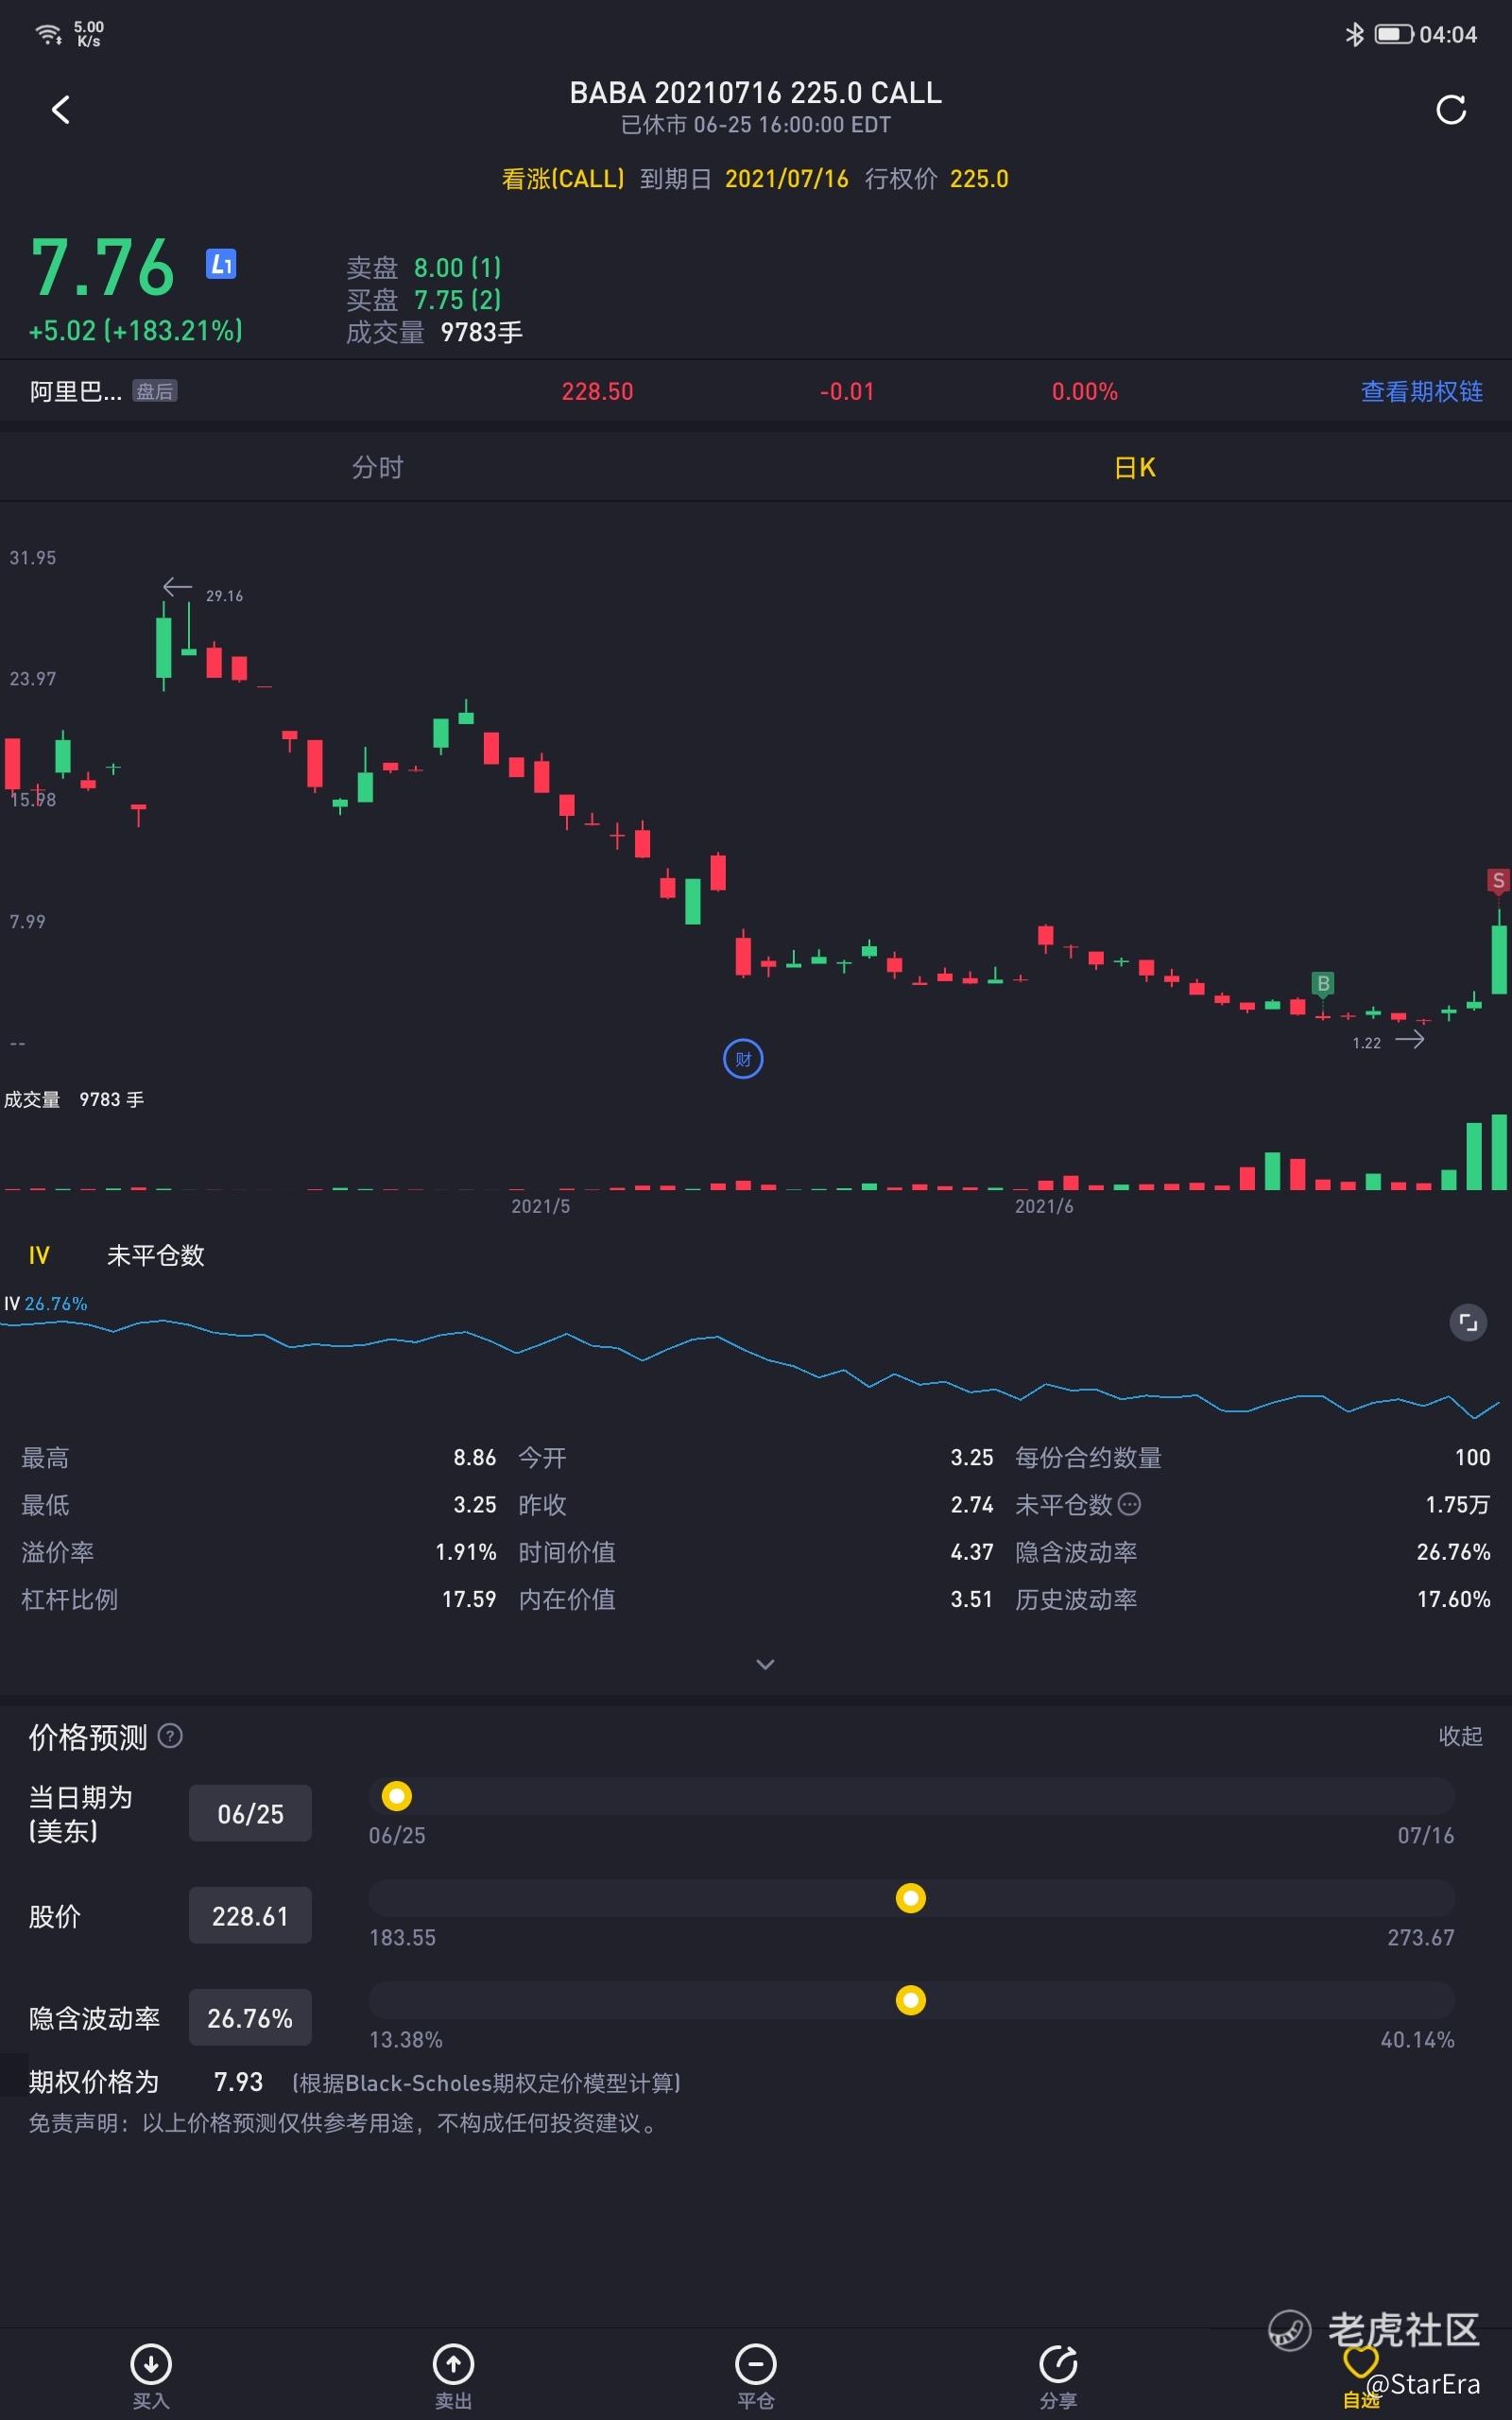Tap the title BABA 20210716 225.0 CALL
The image size is (1512, 2420).
[x=755, y=93]
